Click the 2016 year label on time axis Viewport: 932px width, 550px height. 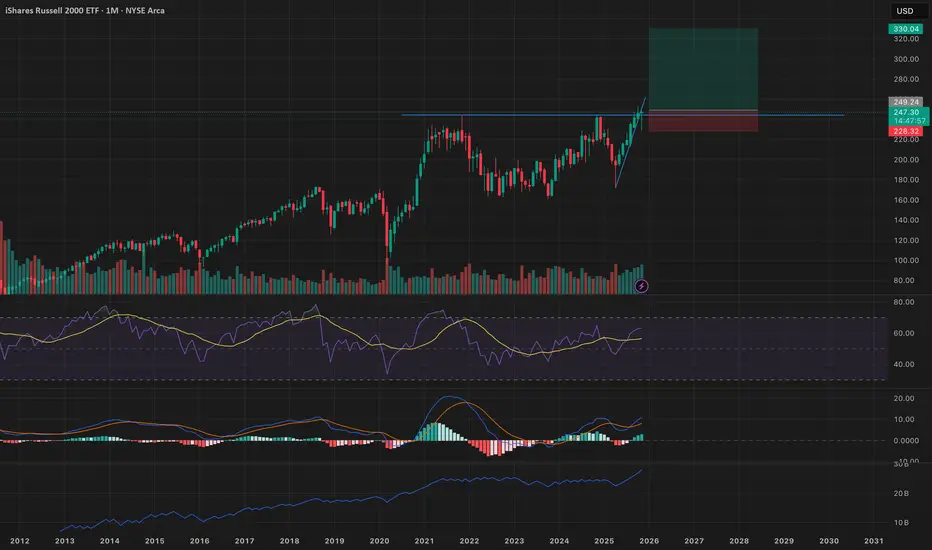[x=199, y=540]
